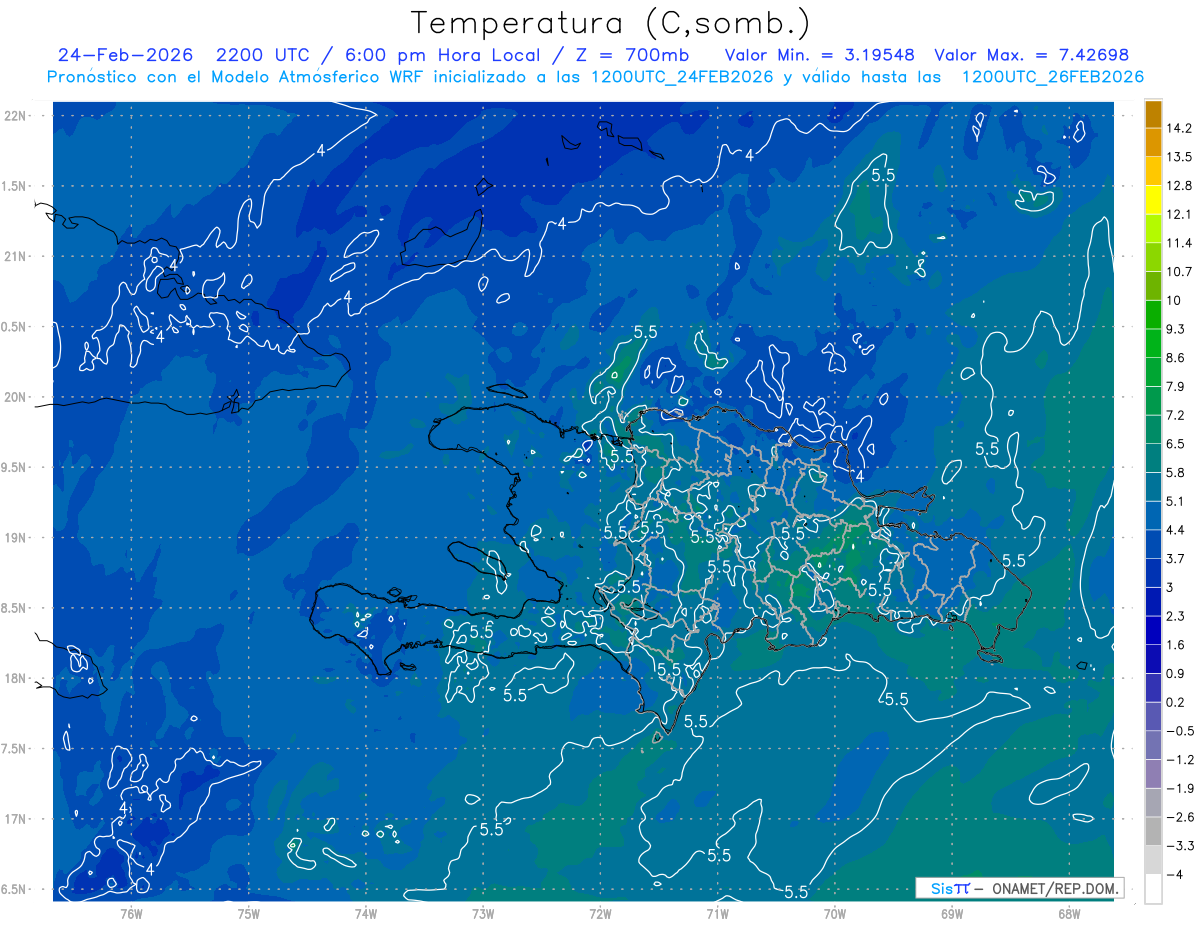Image resolution: width=1200 pixels, height=927 pixels.
Task: Click the "76W" longitude axis label
Action: coord(131,913)
